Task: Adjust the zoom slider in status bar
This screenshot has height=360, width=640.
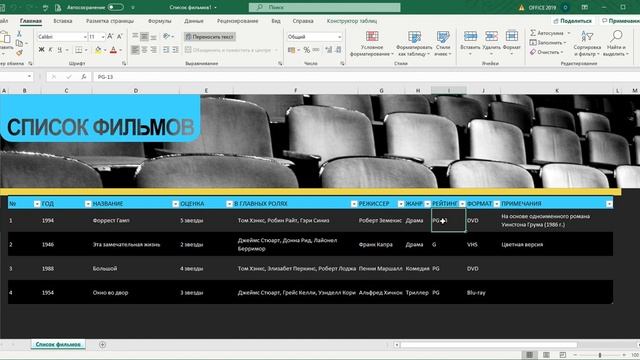Action: [x=600, y=355]
